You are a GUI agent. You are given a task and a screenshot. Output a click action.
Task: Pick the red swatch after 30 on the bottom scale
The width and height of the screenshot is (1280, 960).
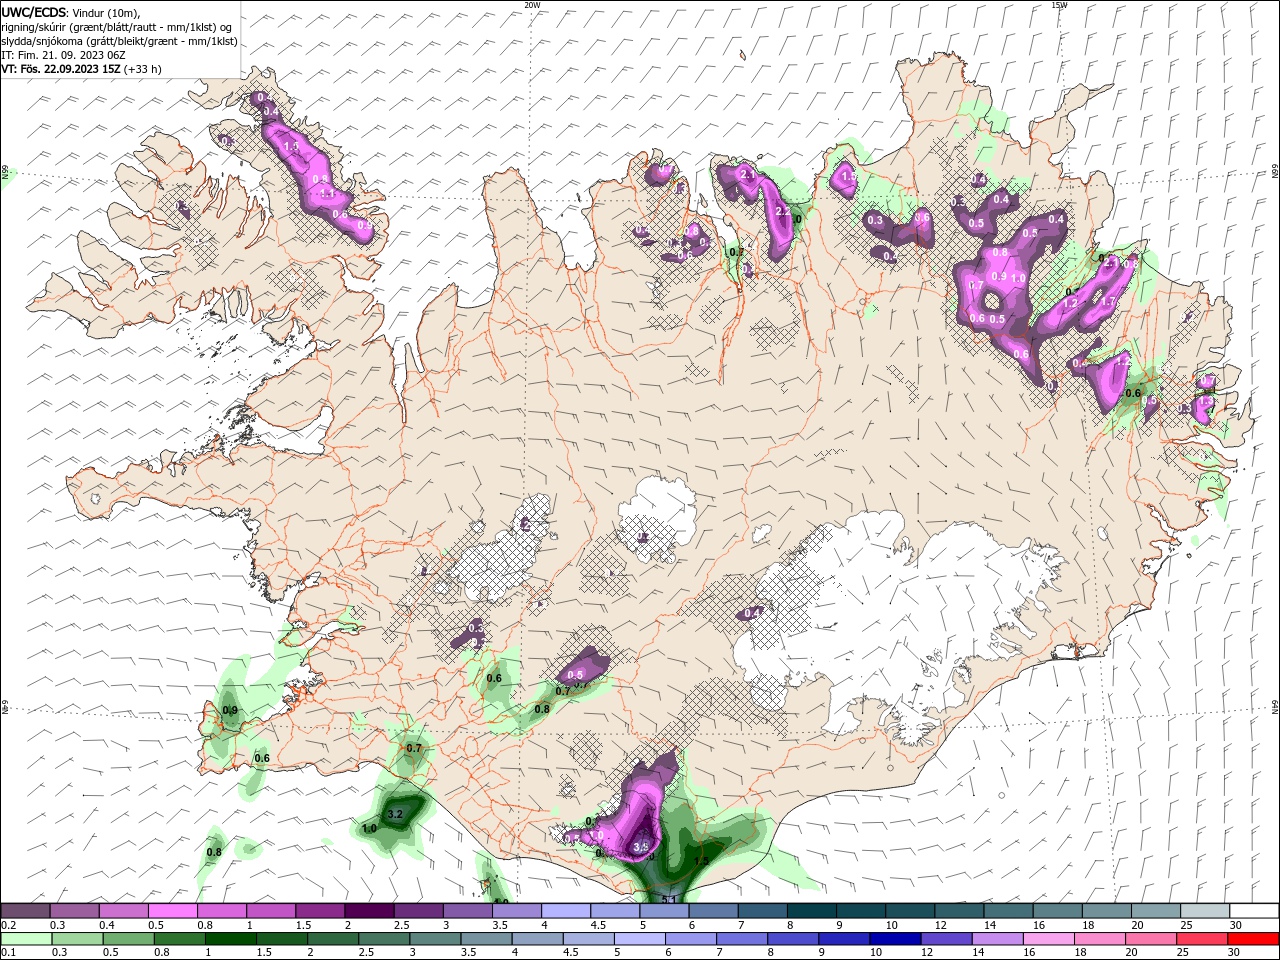(1253, 939)
